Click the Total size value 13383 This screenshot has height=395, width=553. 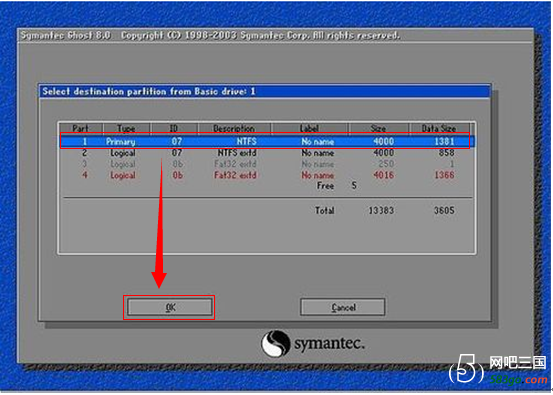tap(381, 211)
